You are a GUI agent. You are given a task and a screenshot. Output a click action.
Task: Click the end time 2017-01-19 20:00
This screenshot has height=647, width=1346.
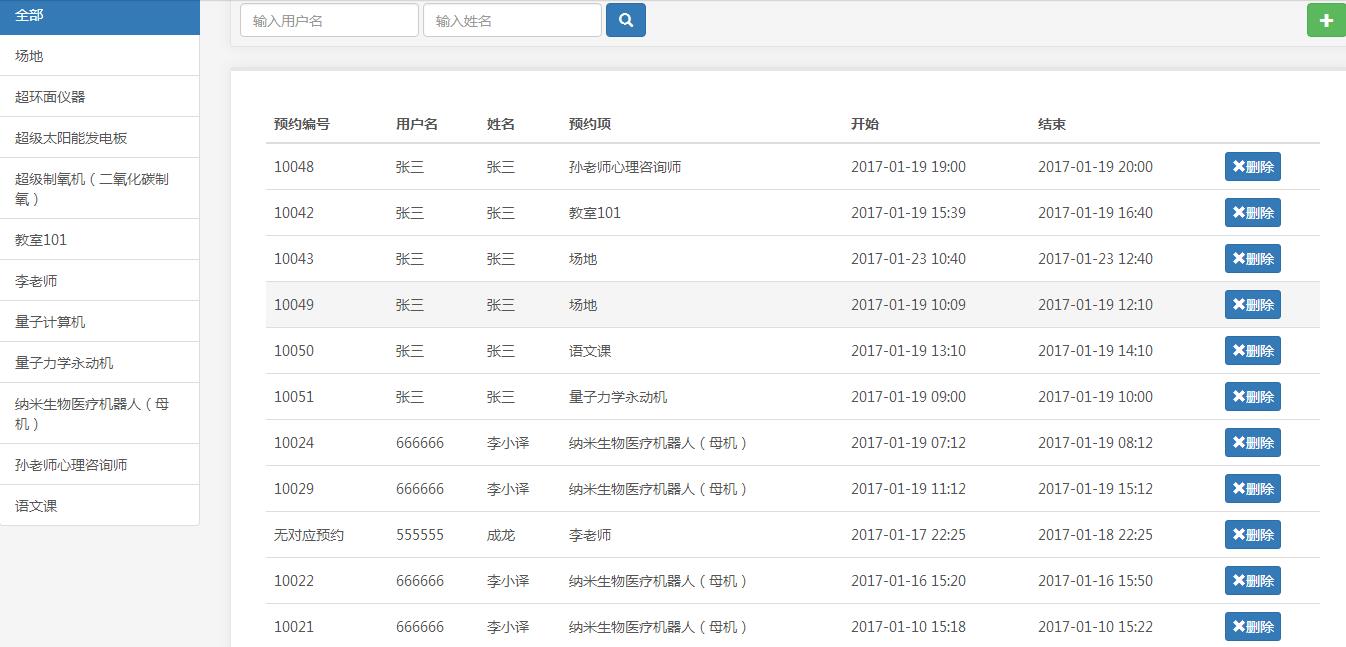point(1095,167)
